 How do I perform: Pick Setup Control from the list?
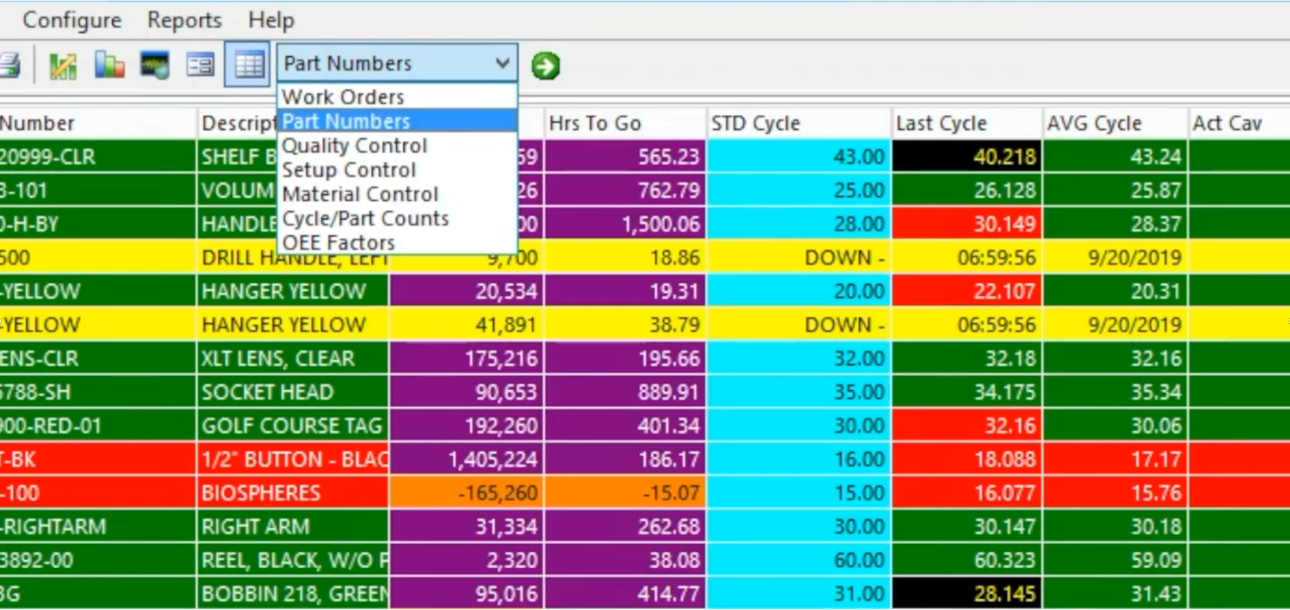pos(348,170)
